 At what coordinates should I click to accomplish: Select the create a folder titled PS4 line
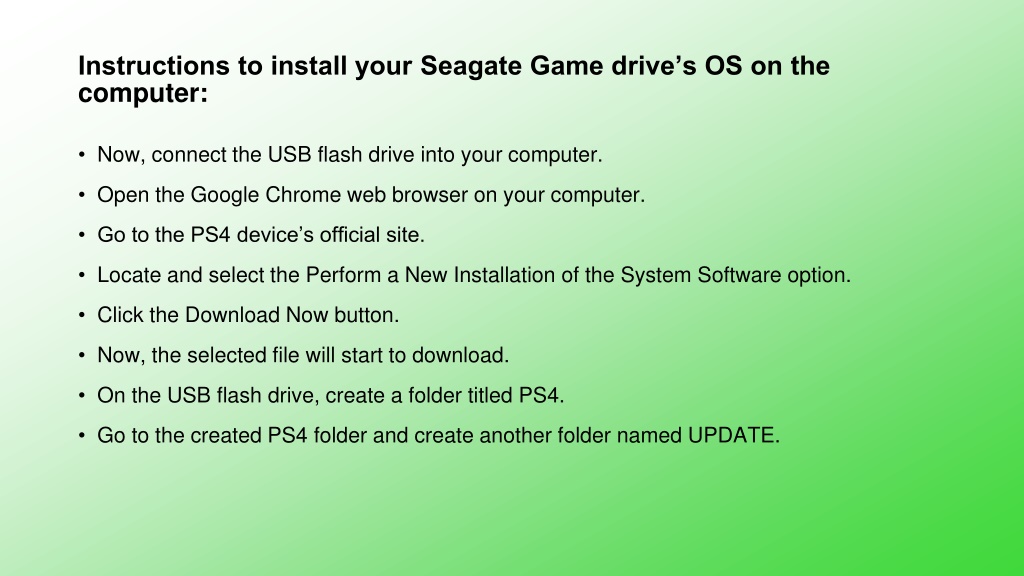point(330,395)
